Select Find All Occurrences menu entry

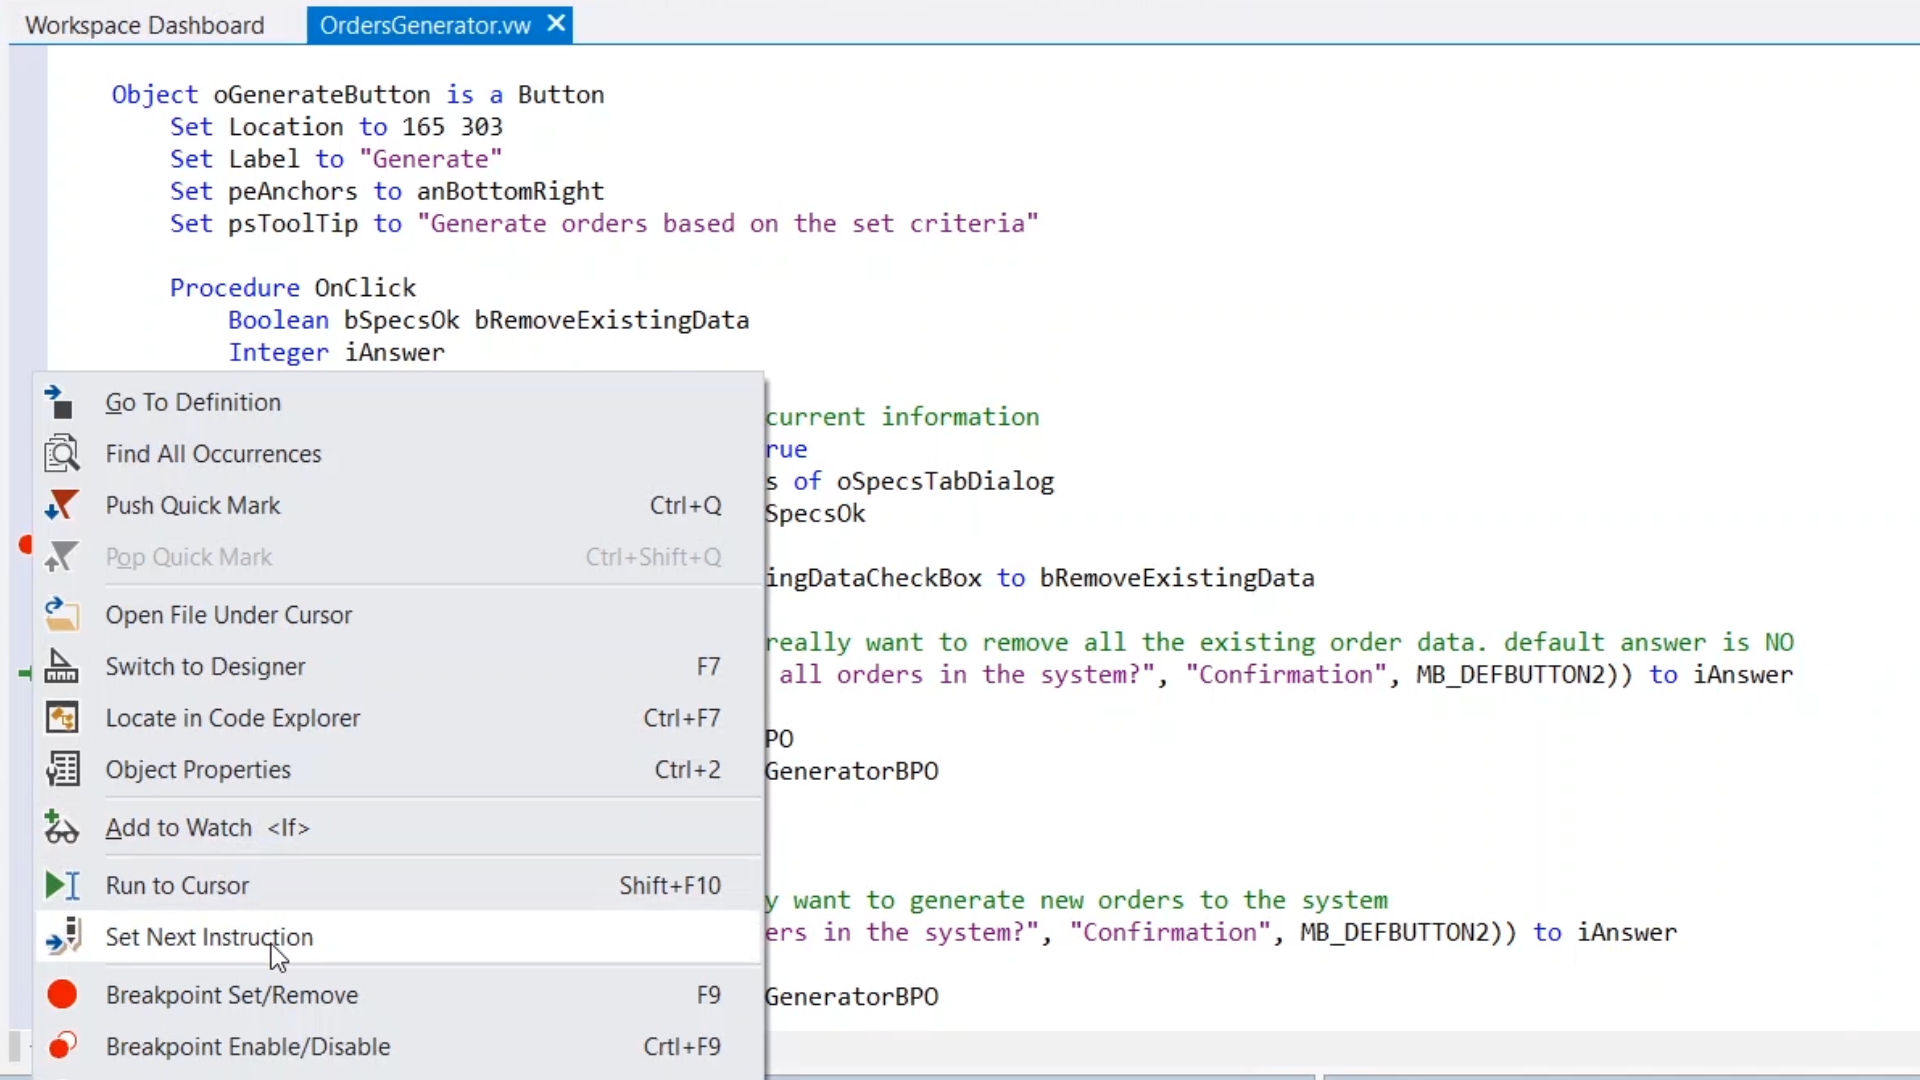point(213,454)
